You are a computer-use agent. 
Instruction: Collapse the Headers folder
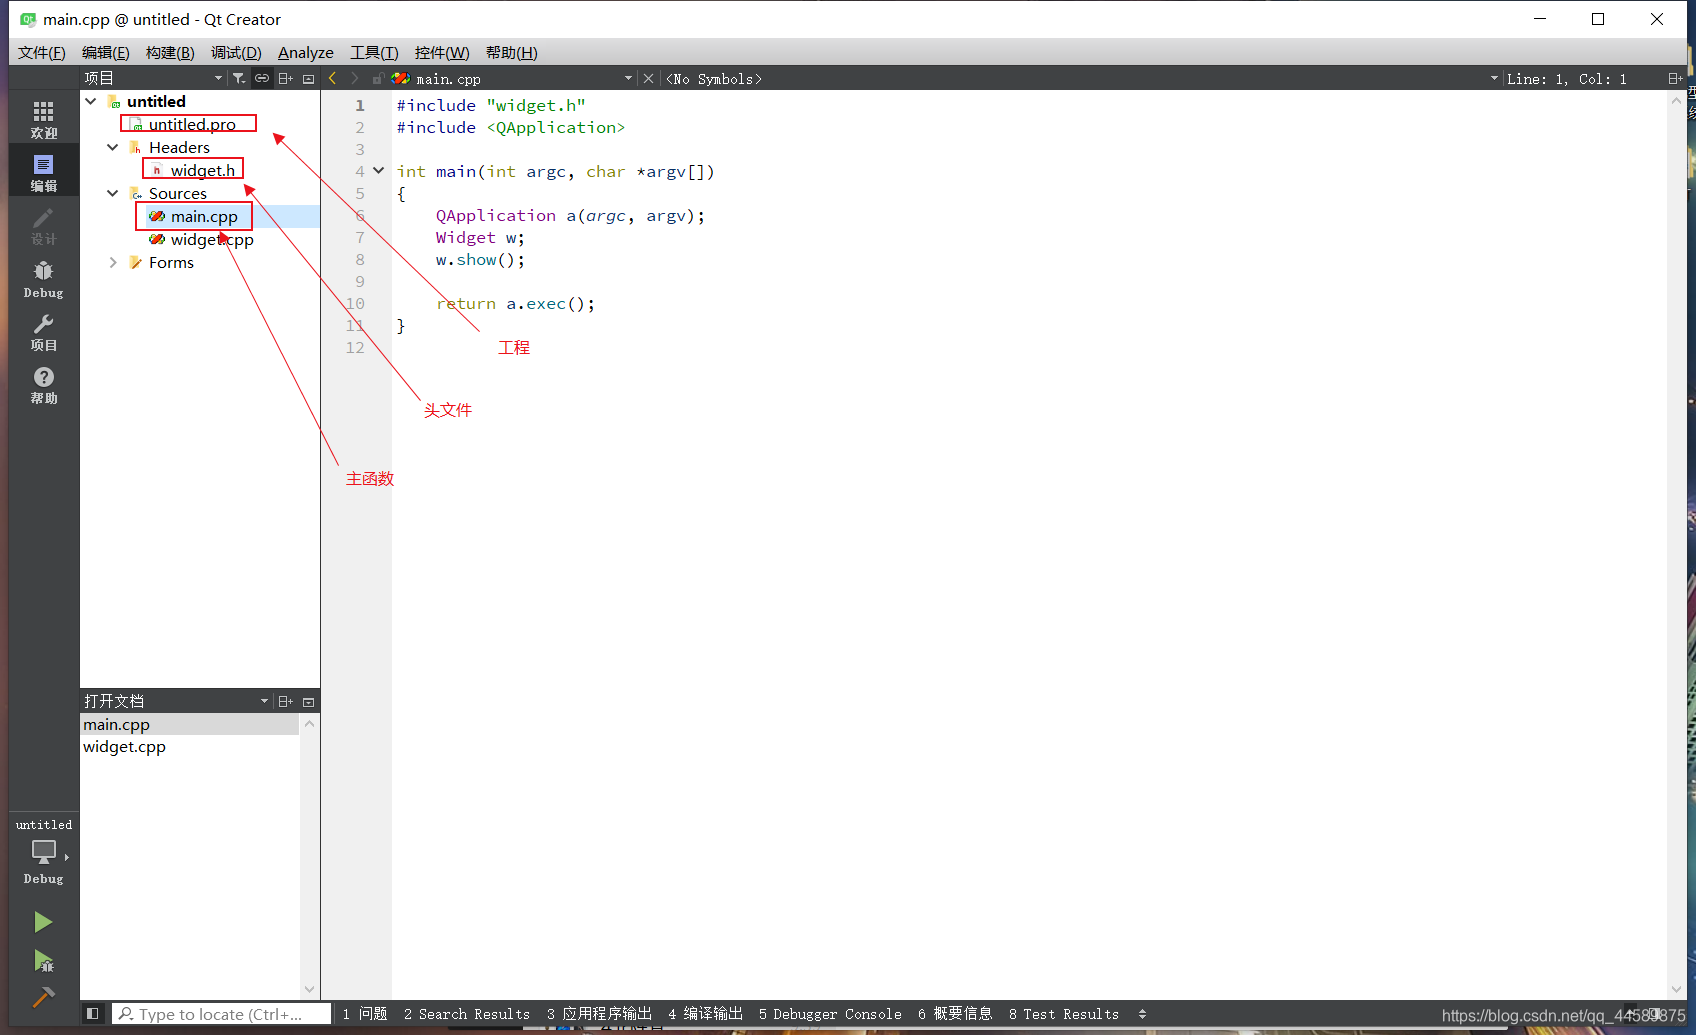(113, 147)
